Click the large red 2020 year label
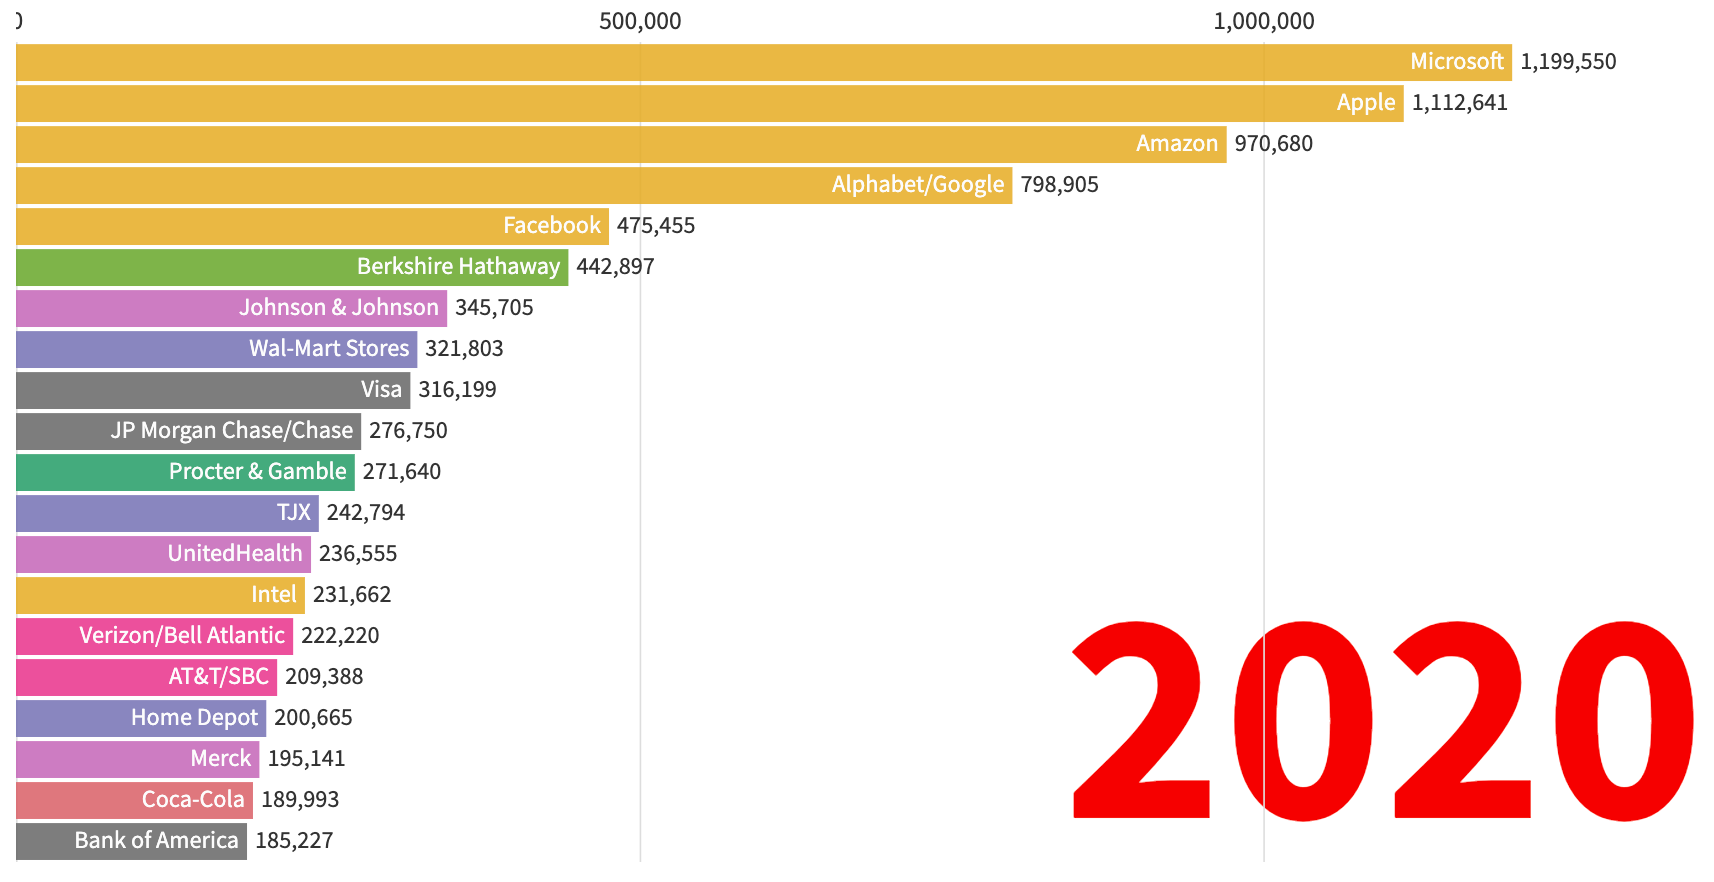Viewport: 1714px width, 882px height. 1382,720
